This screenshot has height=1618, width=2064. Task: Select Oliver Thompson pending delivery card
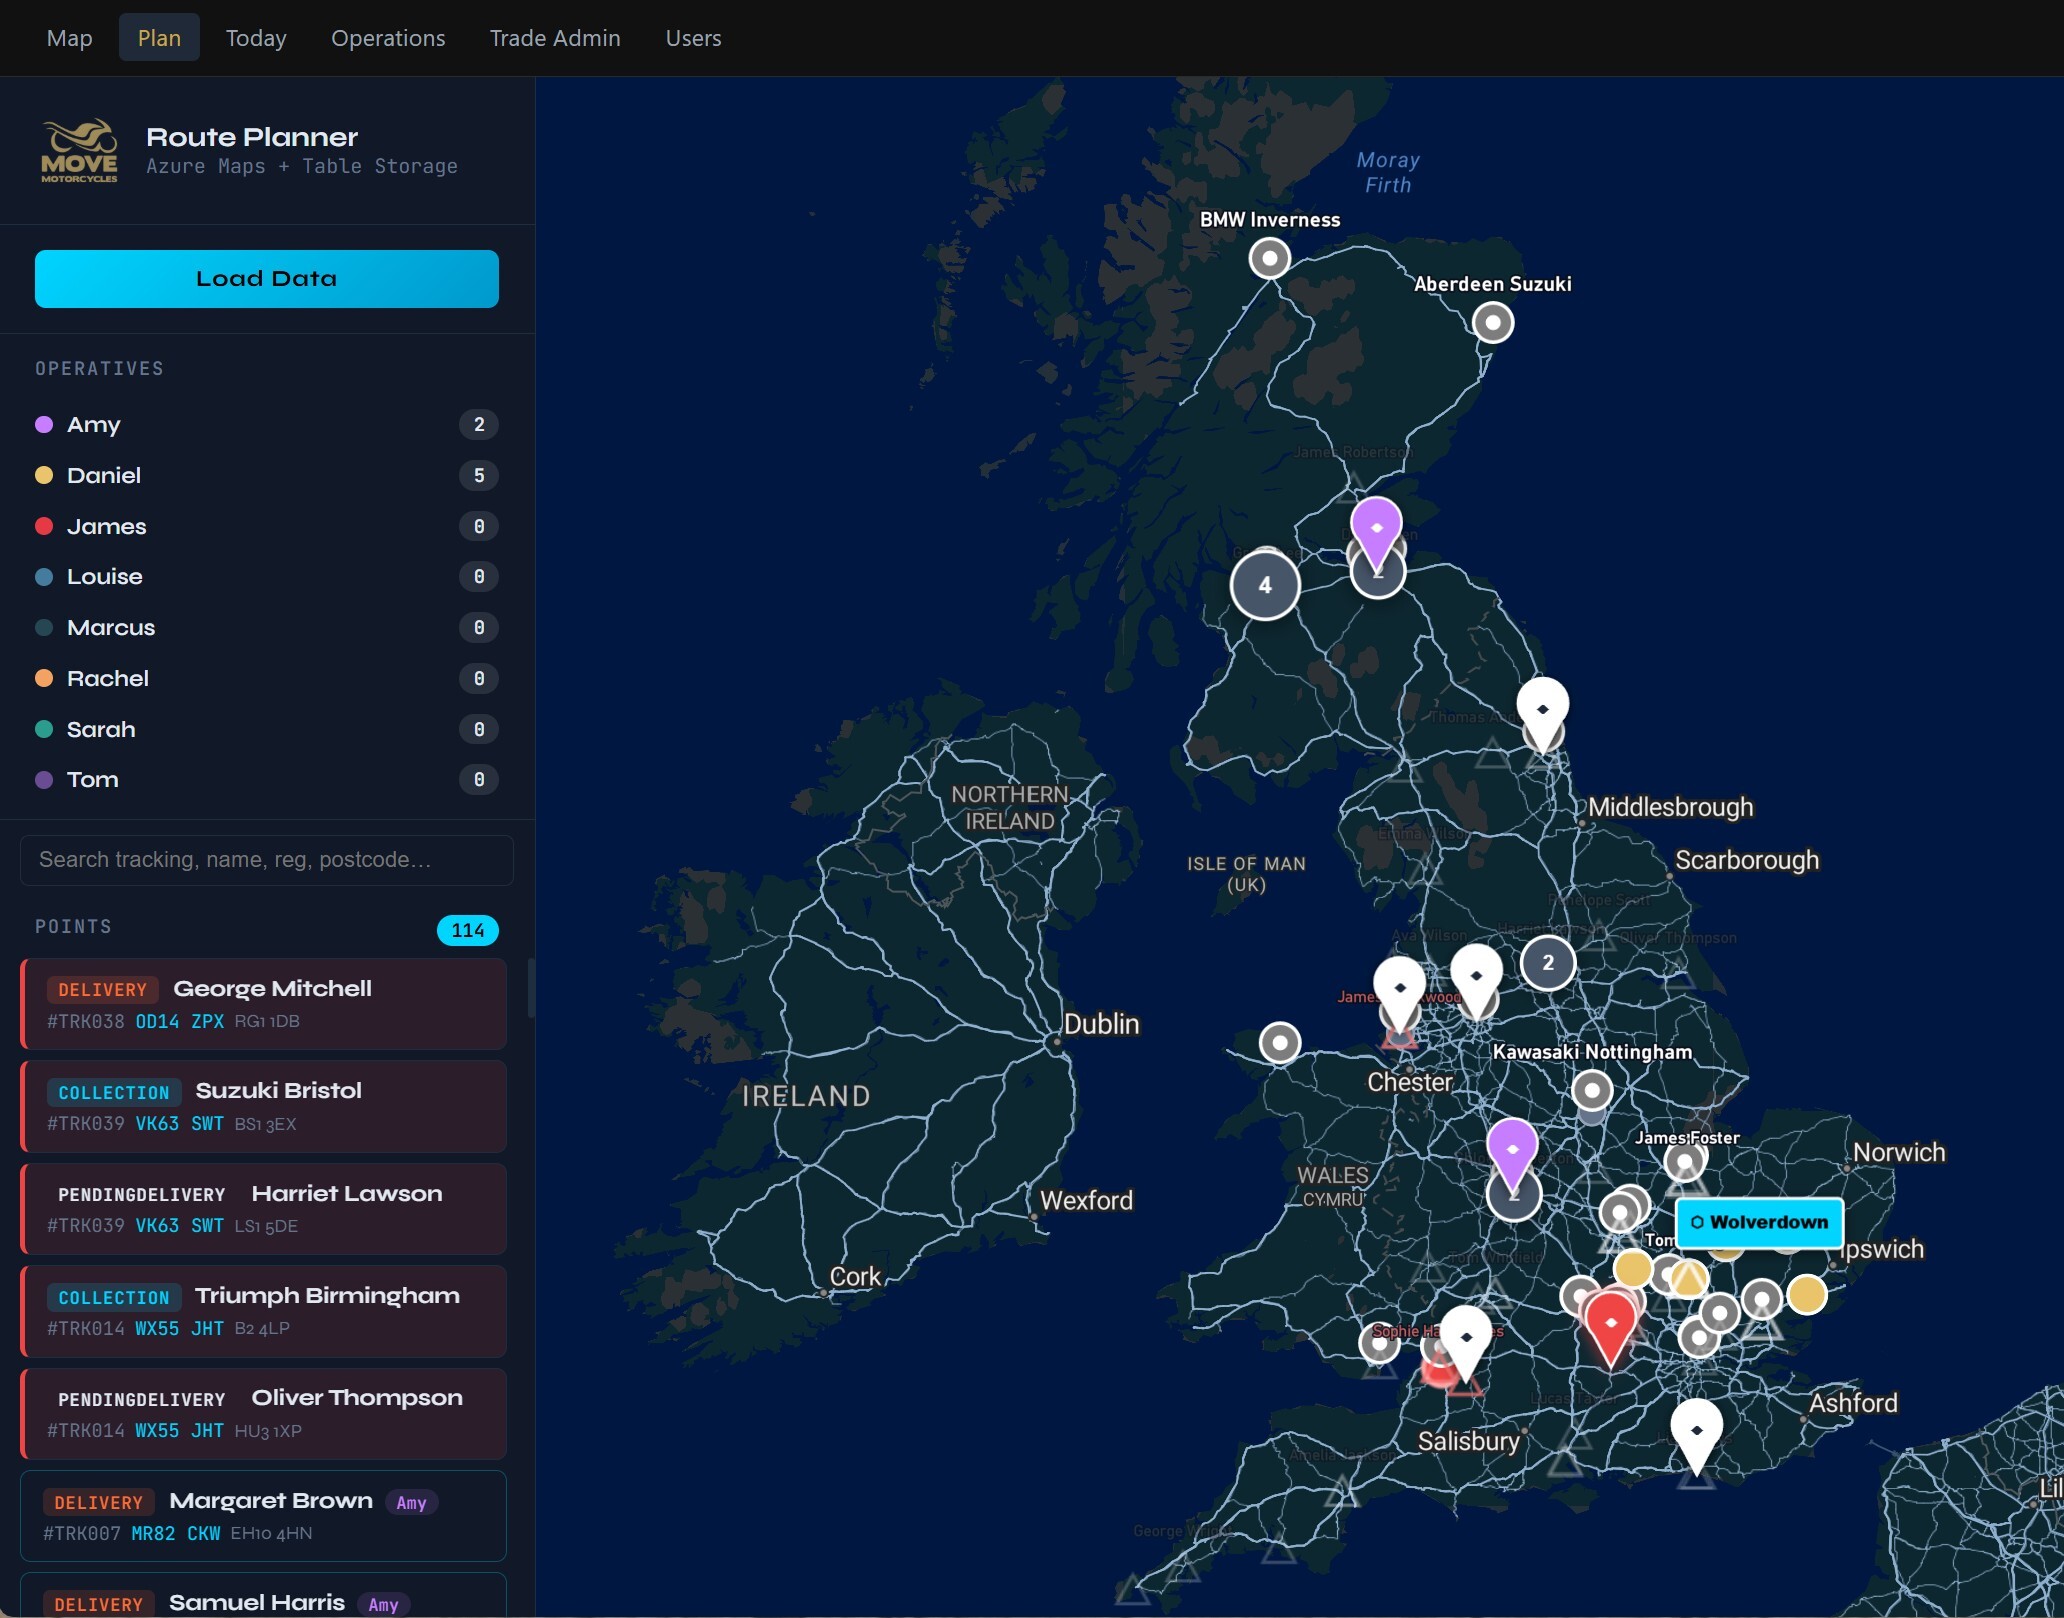tap(263, 1414)
